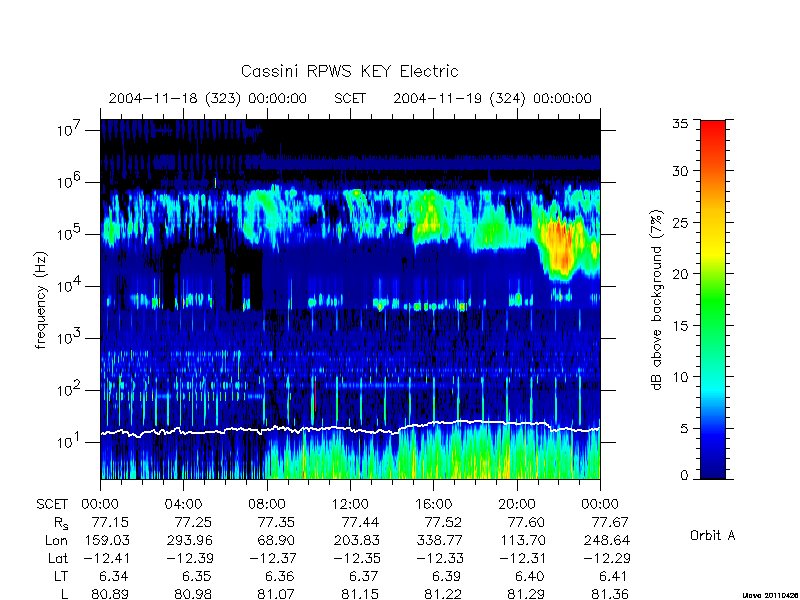Image resolution: width=800 pixels, height=600 pixels.
Task: Click the intense red emission near 22:00
Action: [560, 245]
